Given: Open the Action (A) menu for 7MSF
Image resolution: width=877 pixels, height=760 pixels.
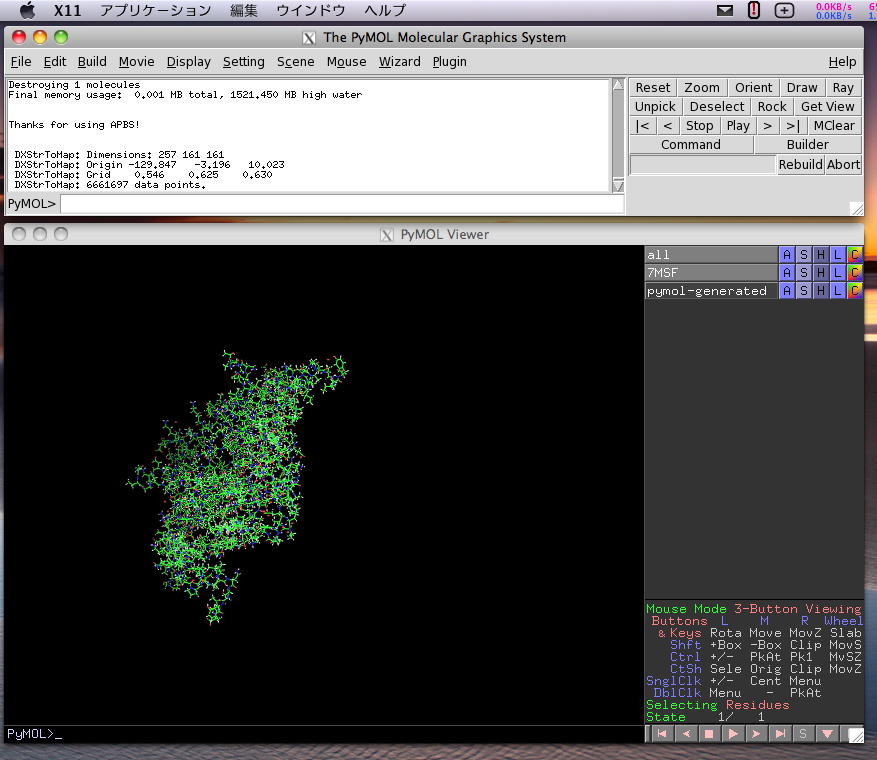Looking at the screenshot, I should (x=786, y=272).
